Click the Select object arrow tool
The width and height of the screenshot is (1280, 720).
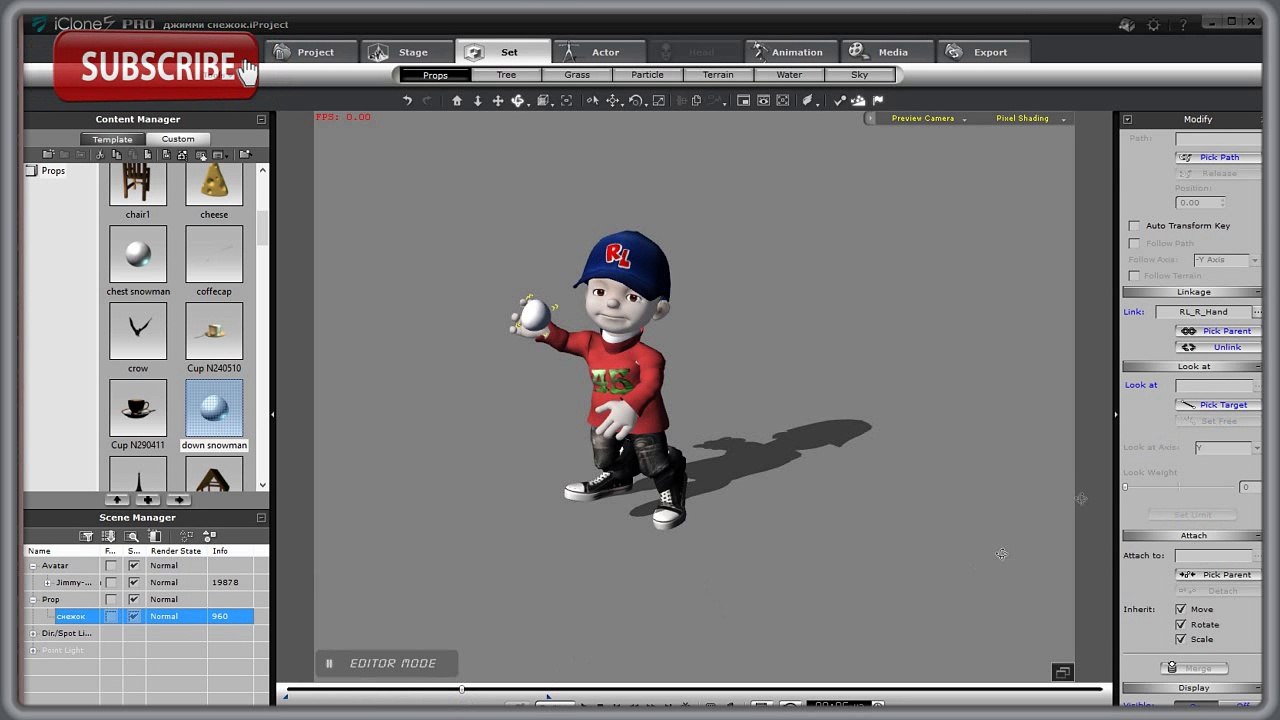coord(592,100)
